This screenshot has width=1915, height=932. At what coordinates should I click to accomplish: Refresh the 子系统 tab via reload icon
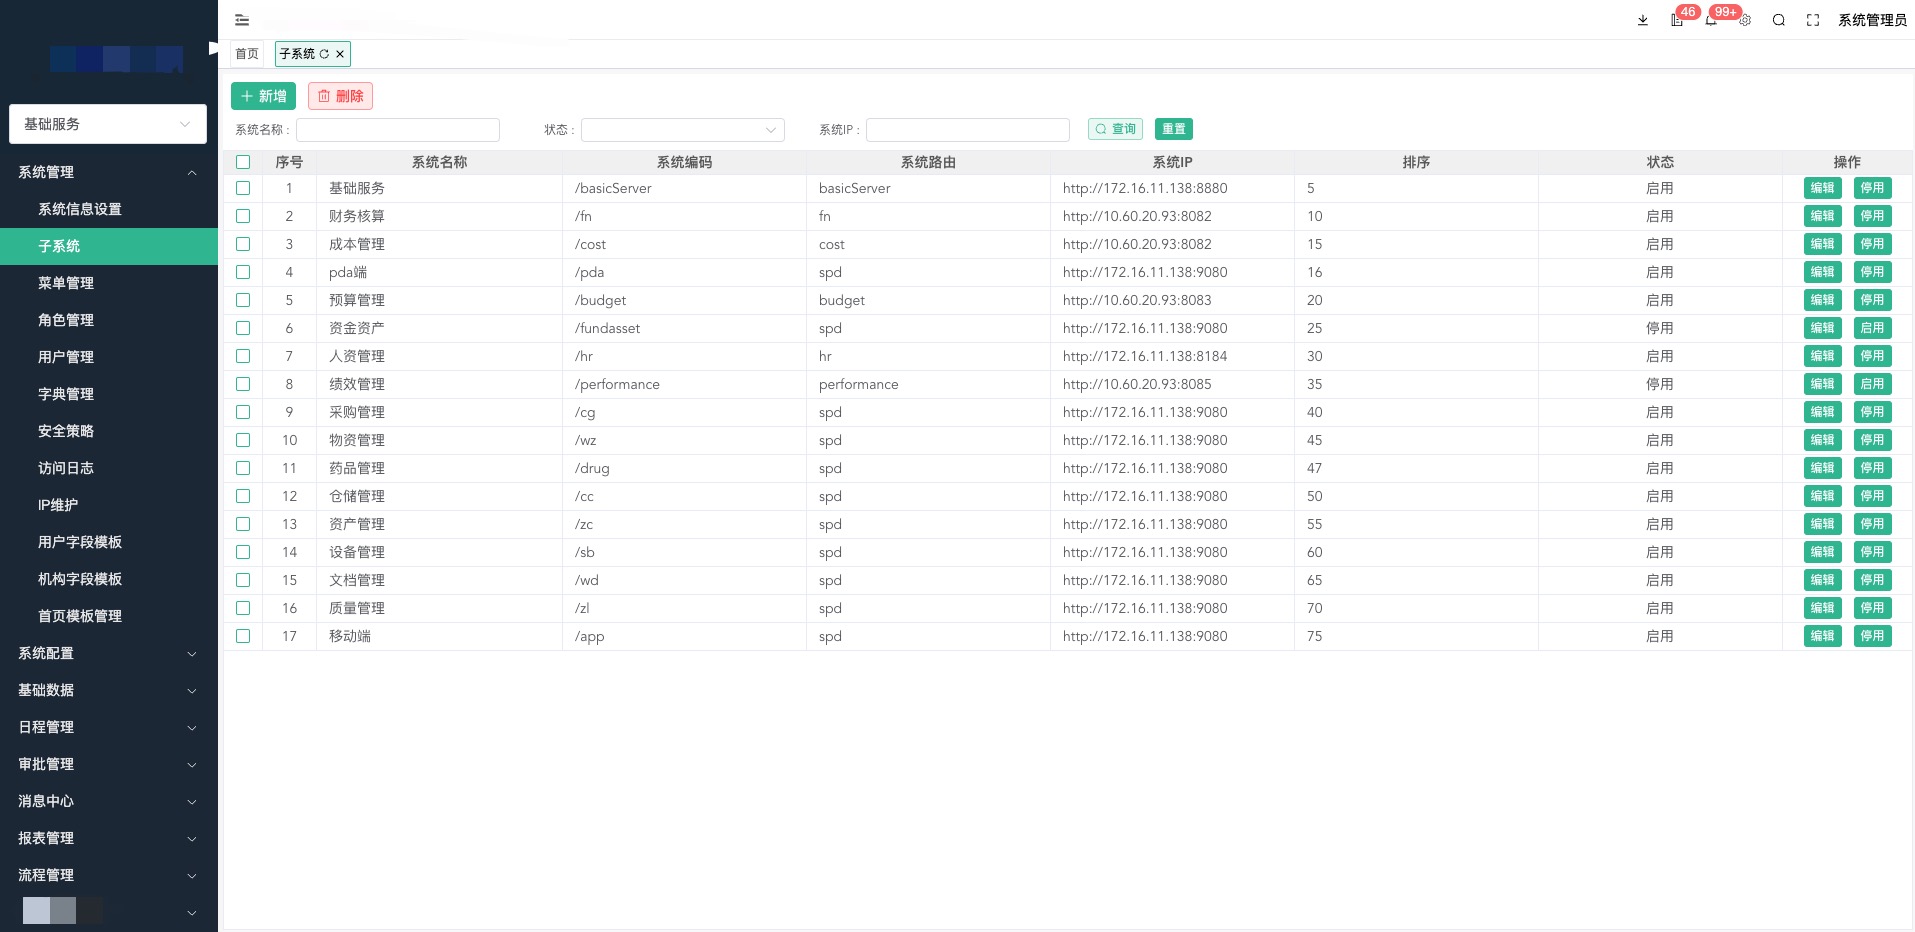324,54
